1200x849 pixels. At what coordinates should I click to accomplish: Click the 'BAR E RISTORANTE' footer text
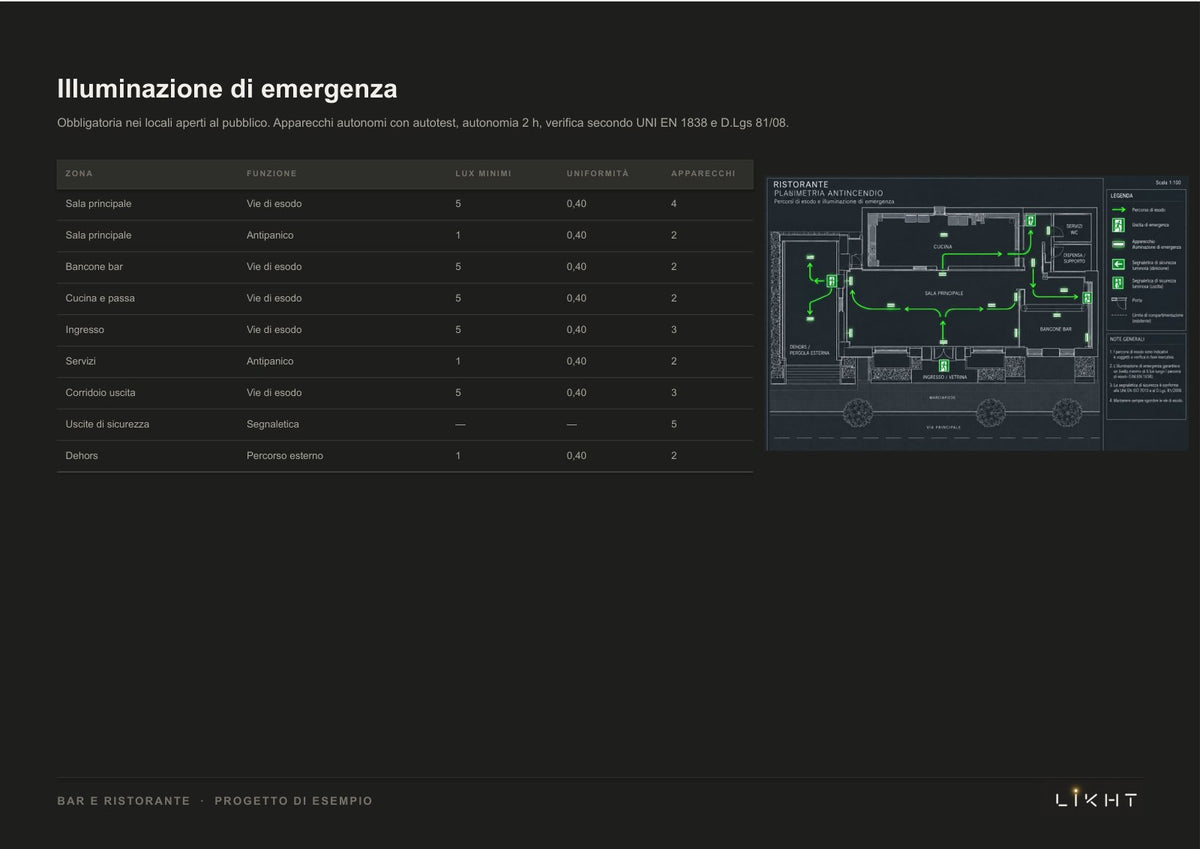coord(123,801)
